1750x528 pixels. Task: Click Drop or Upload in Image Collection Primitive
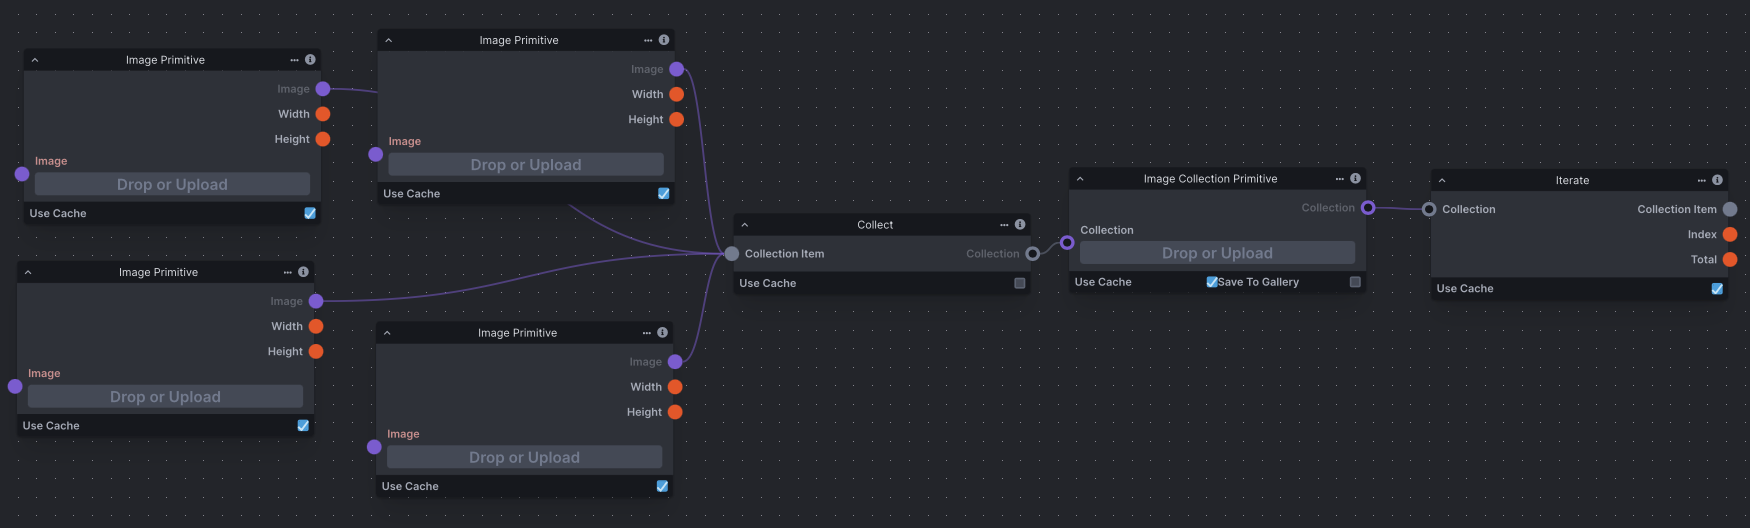click(1217, 254)
